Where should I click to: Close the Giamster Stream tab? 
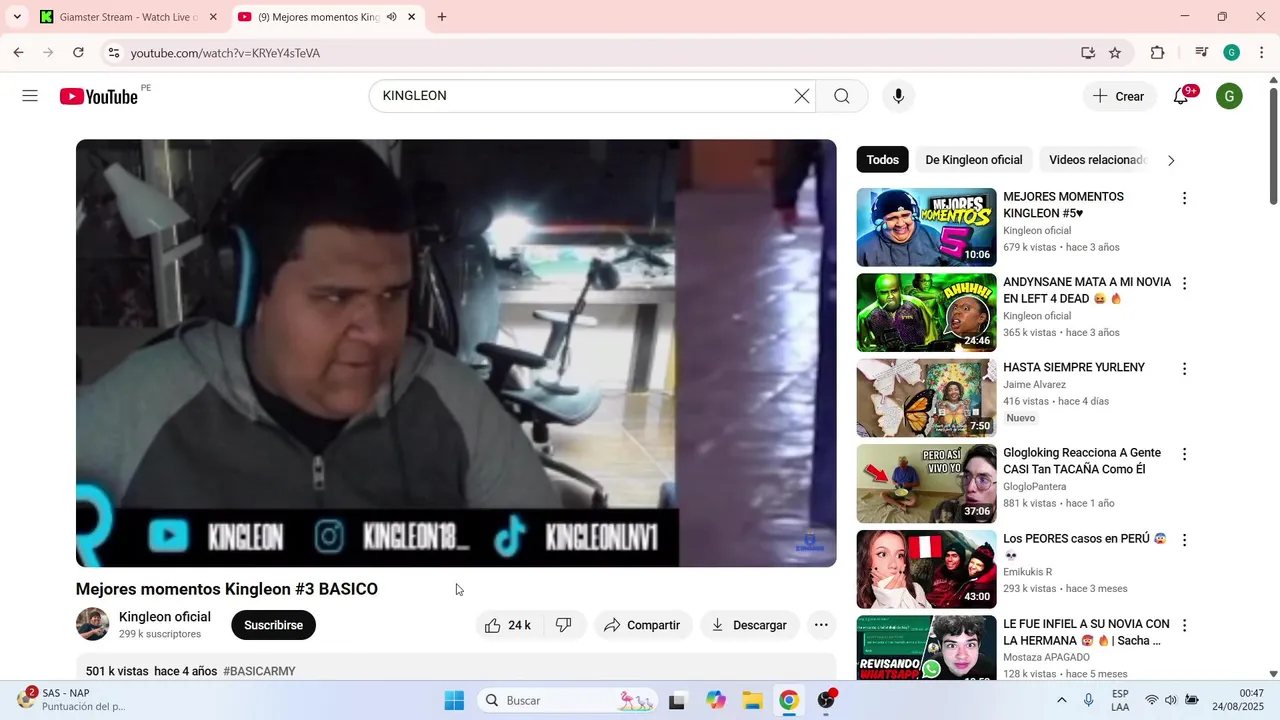coord(213,17)
